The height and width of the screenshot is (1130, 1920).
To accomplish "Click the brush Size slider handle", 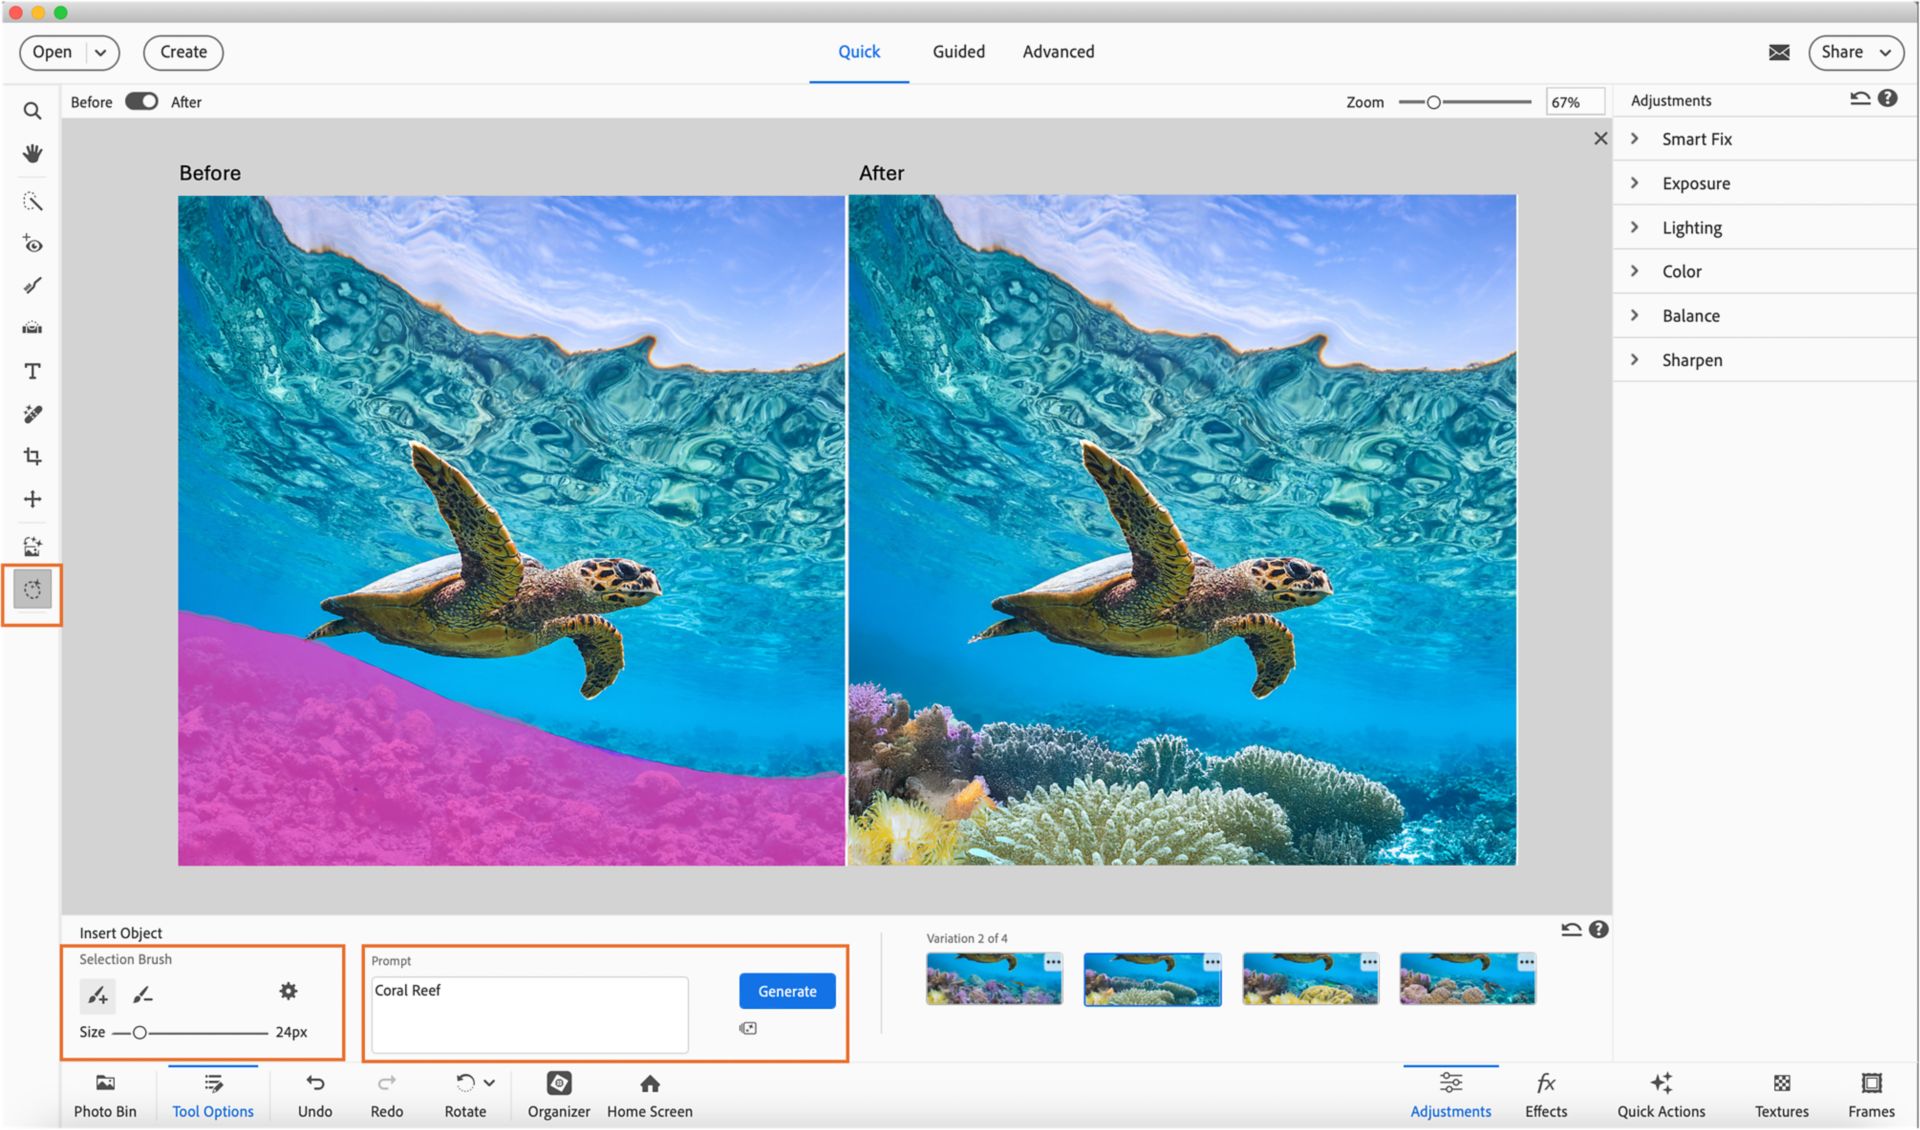I will [140, 1031].
